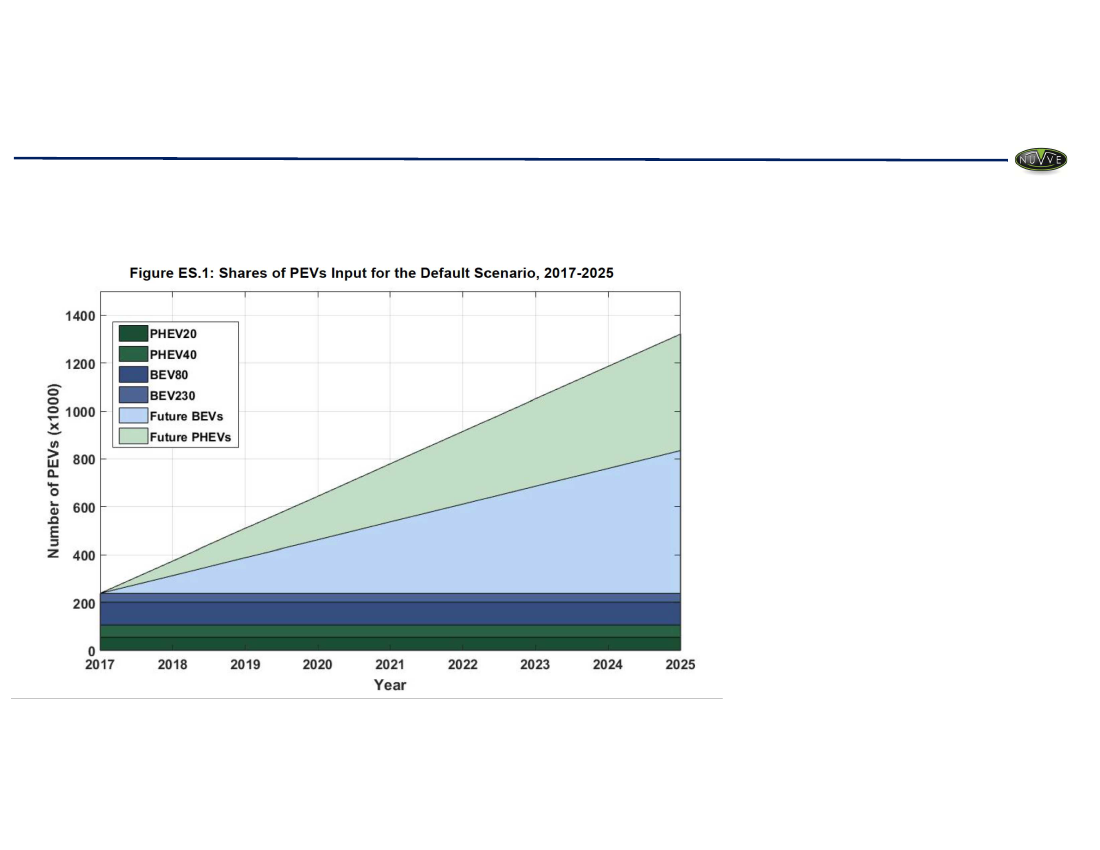Select the PHEV40 legend color swatch
This screenshot has height=850, width=1100.
(x=133, y=354)
